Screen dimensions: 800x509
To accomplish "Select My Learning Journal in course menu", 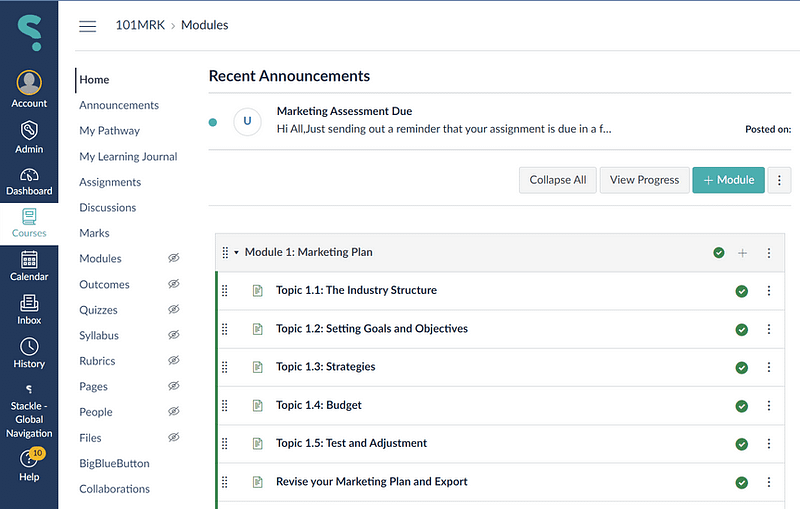I will (x=128, y=157).
